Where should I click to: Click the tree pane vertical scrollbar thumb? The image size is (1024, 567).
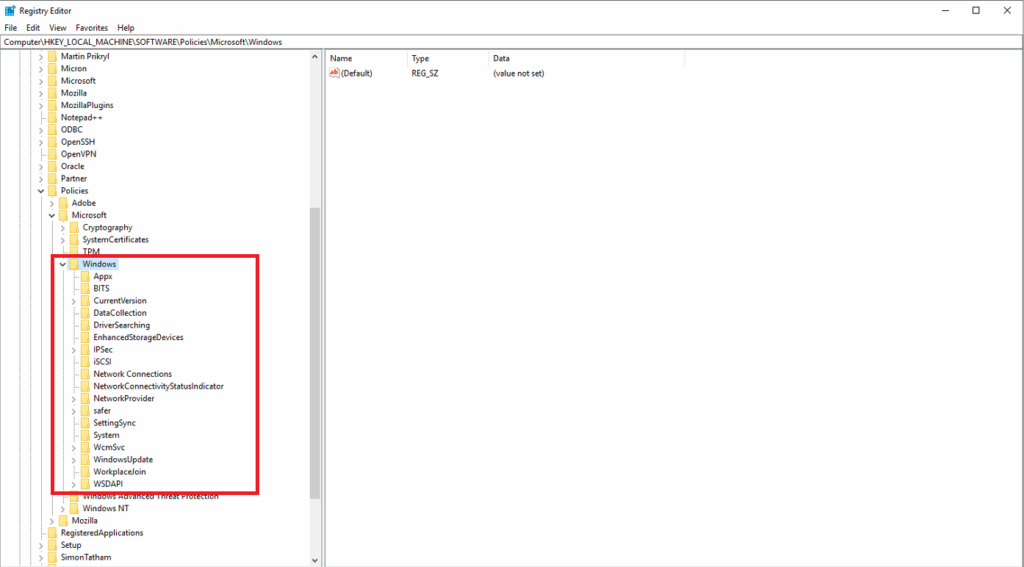[x=315, y=353]
